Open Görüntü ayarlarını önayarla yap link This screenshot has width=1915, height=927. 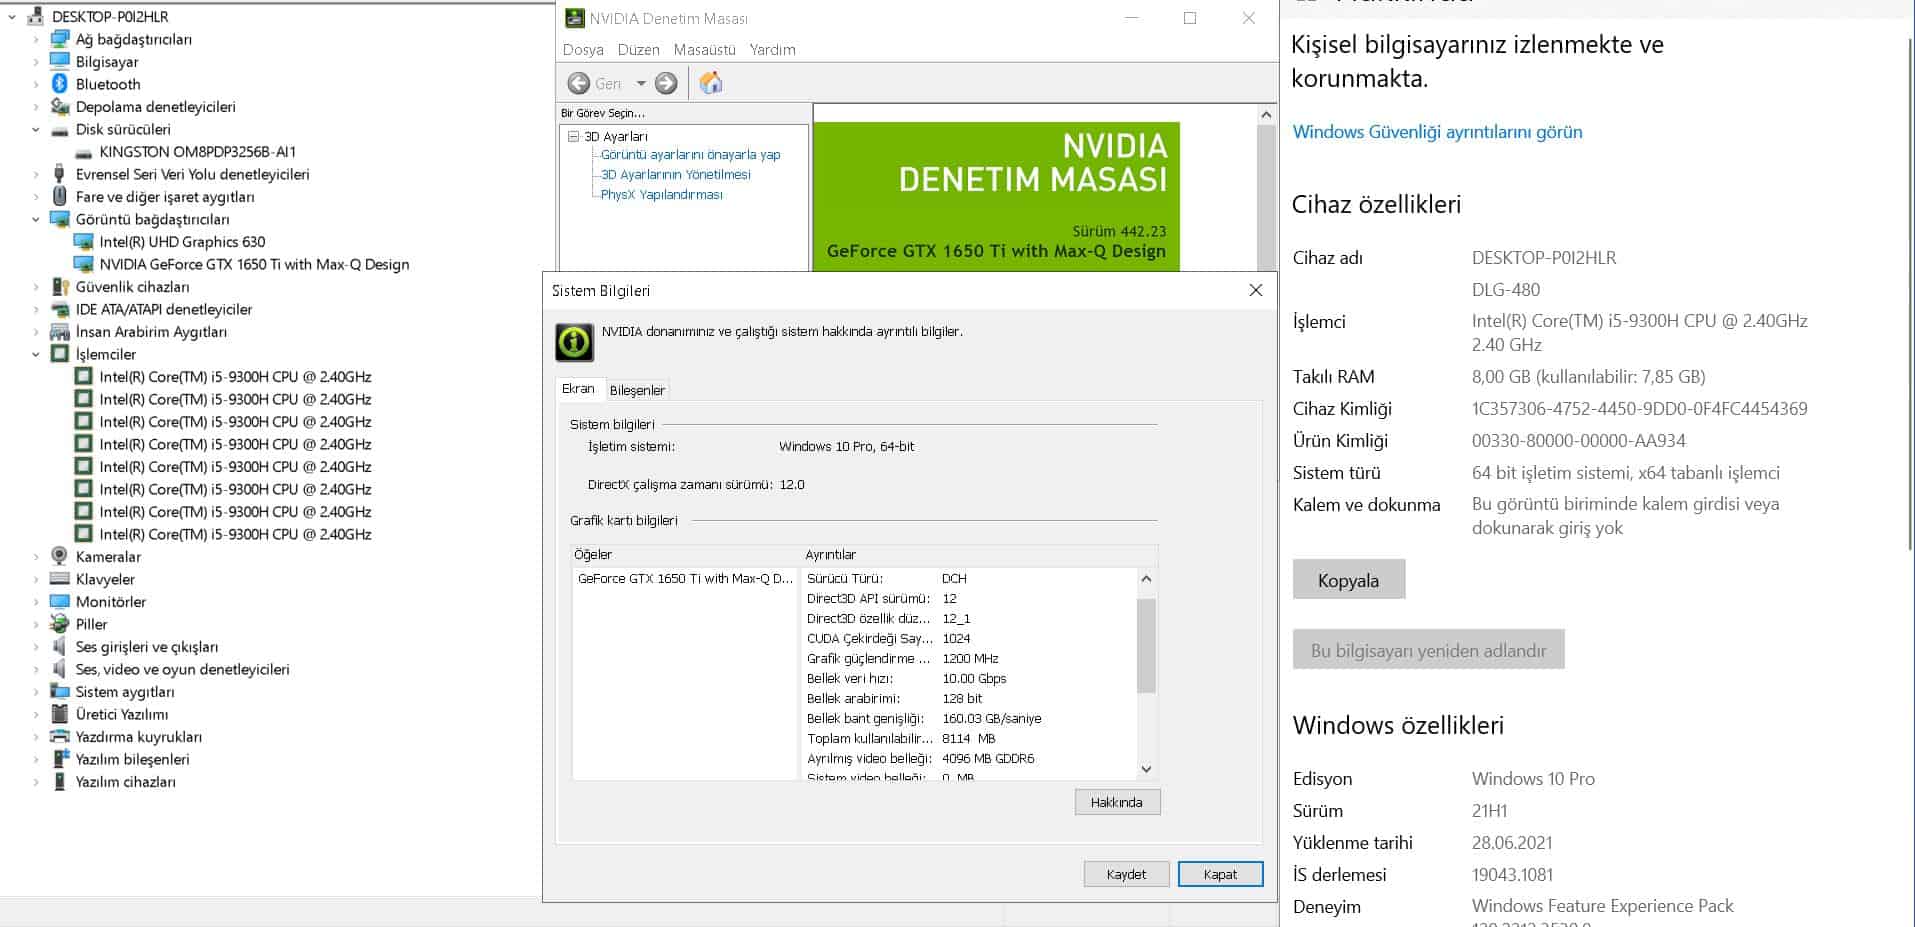(690, 155)
